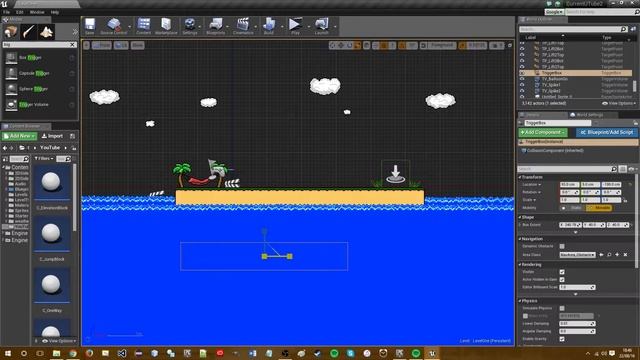The width and height of the screenshot is (640, 360).
Task: Select the C_ElevationBlock asset thumbnail
Action: 51,183
